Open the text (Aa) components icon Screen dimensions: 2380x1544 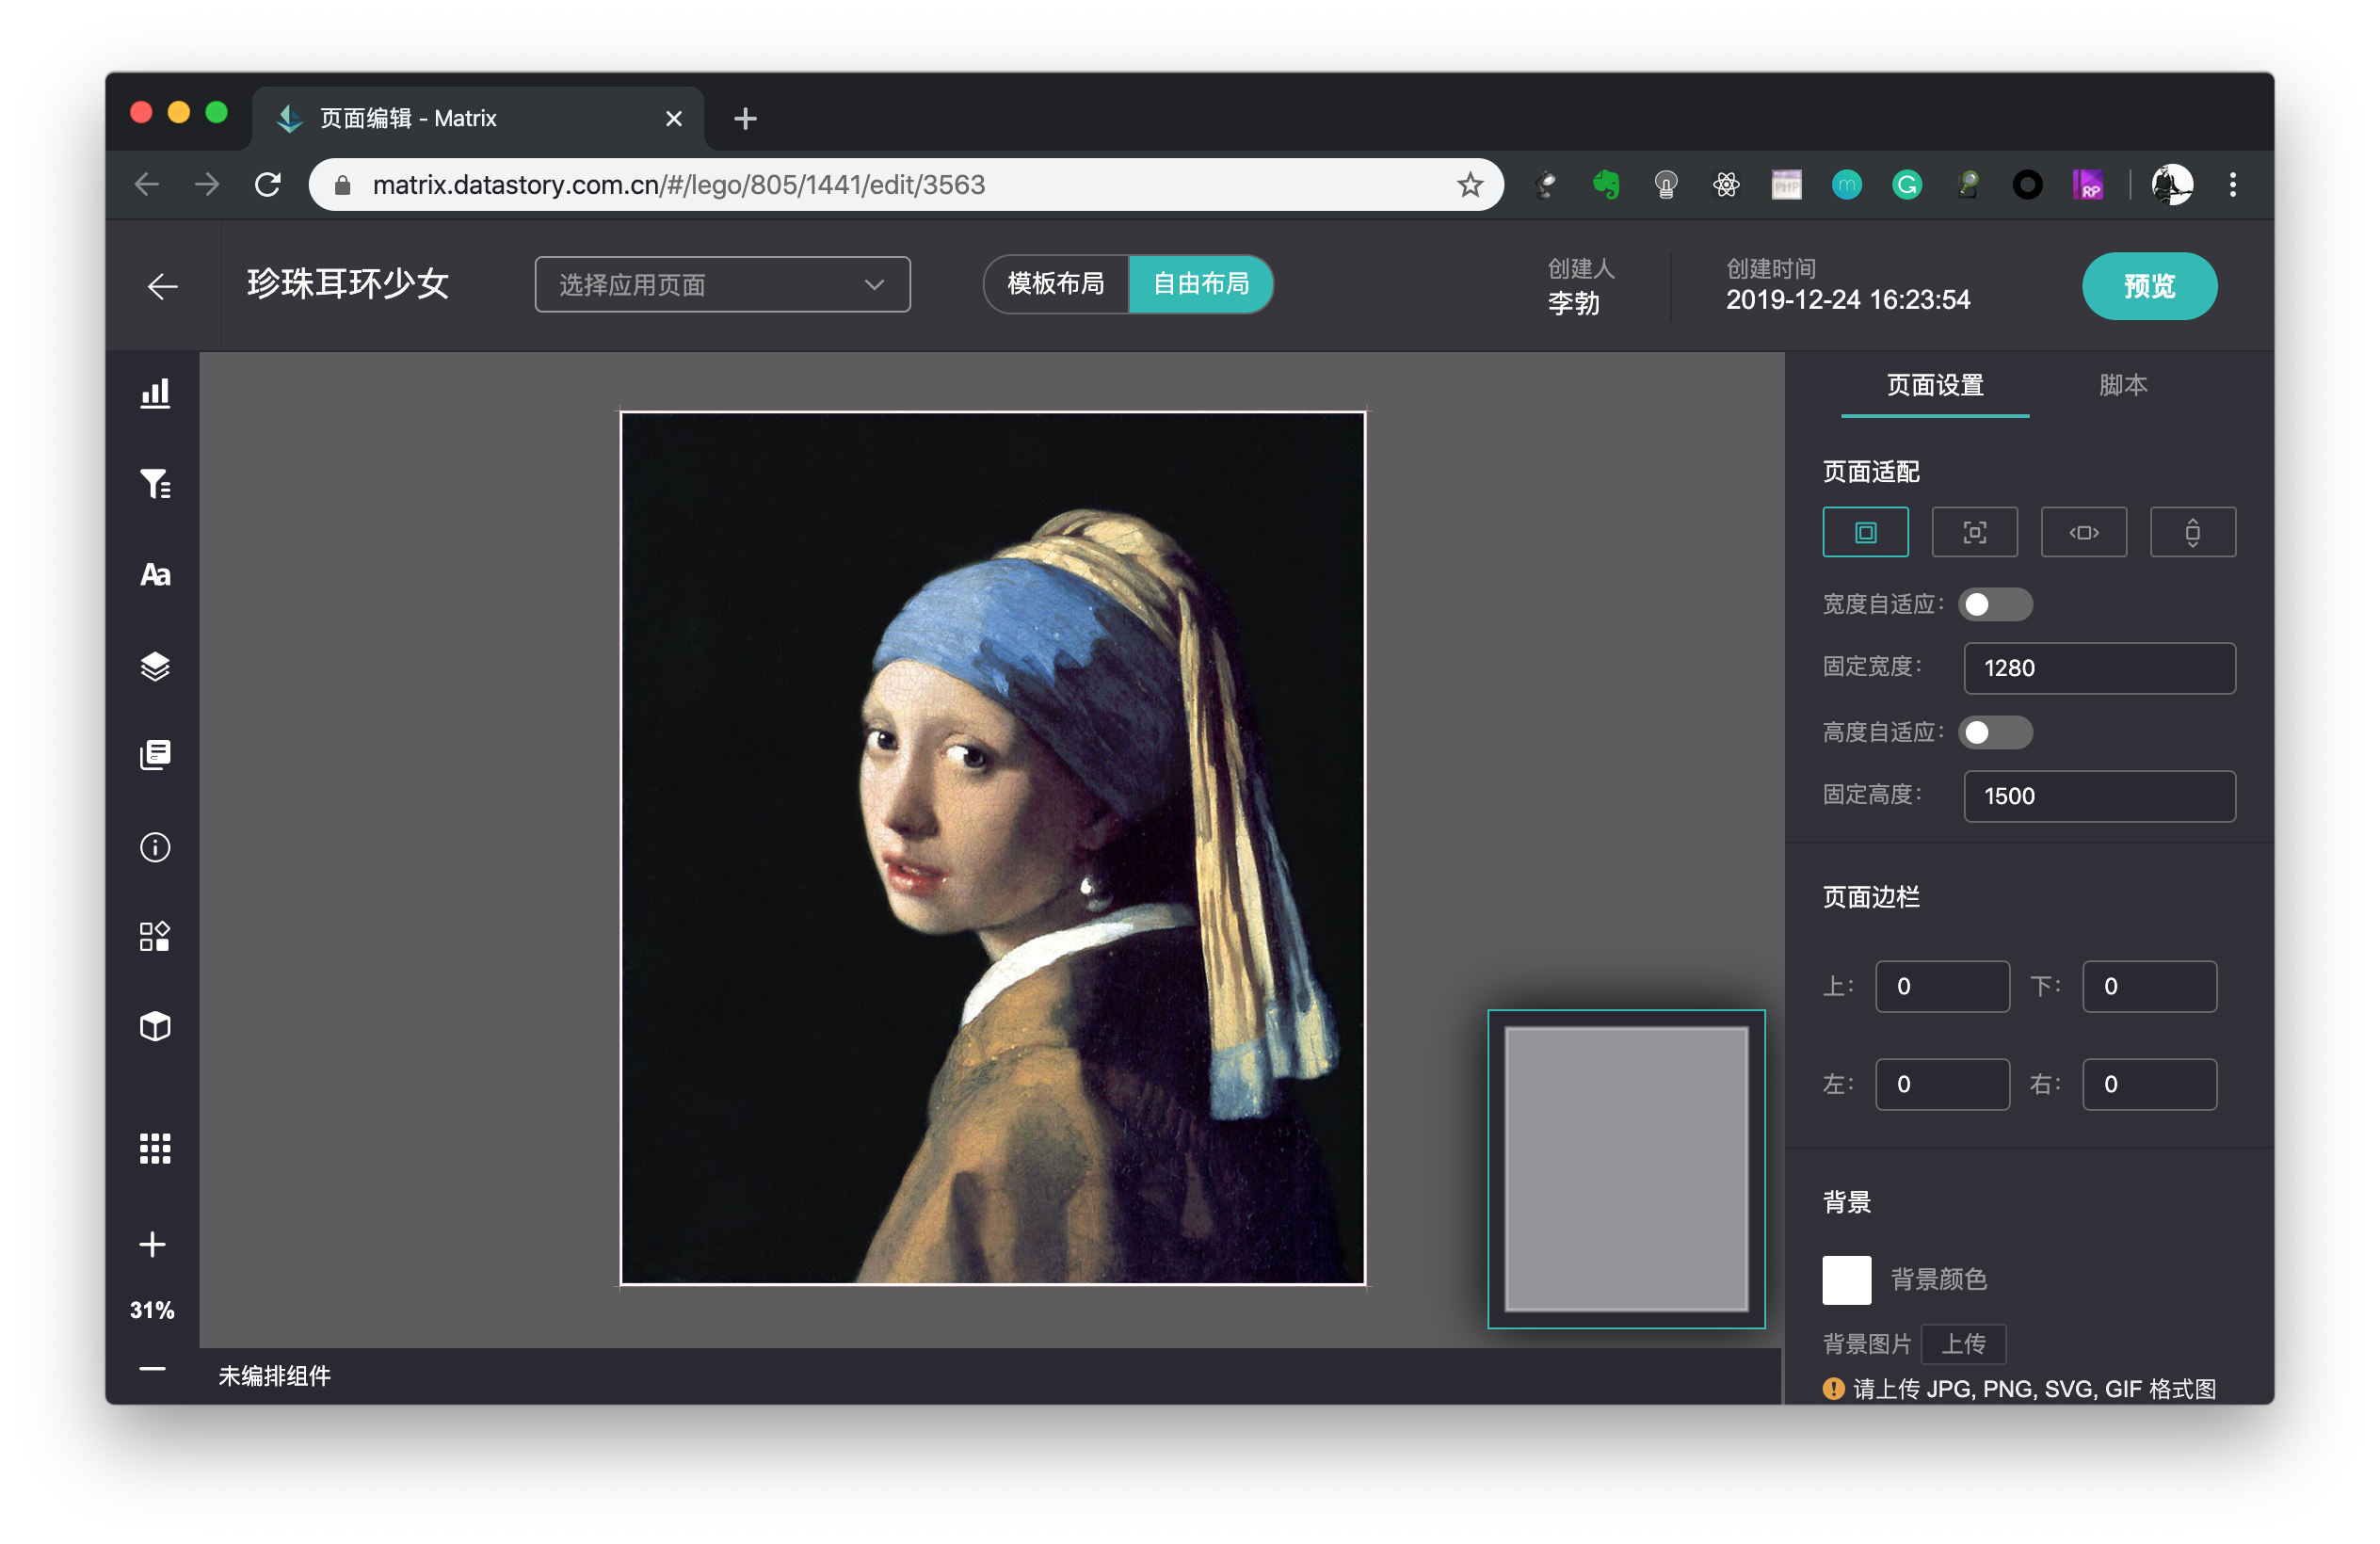(x=154, y=575)
